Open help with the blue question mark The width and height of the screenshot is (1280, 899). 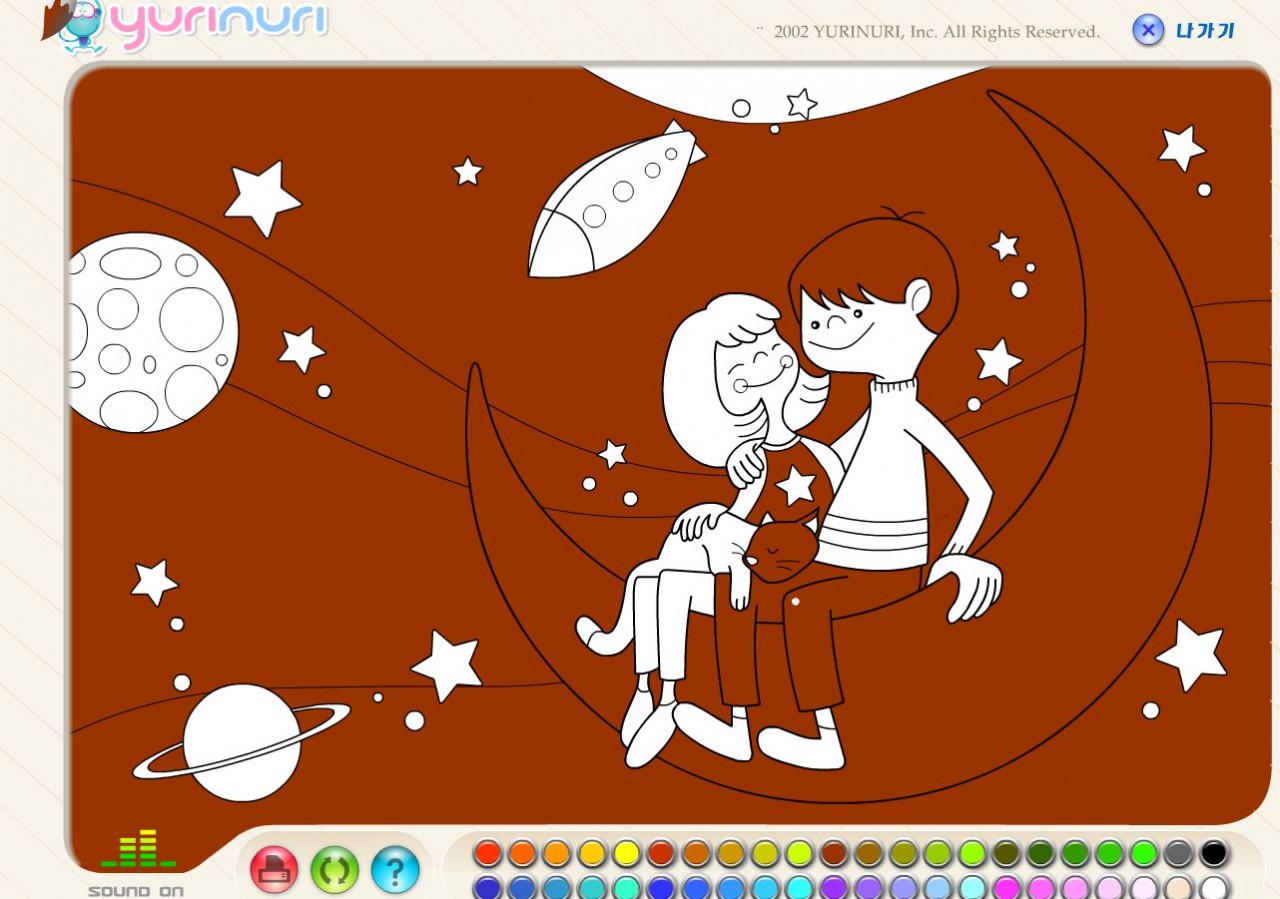(395, 870)
